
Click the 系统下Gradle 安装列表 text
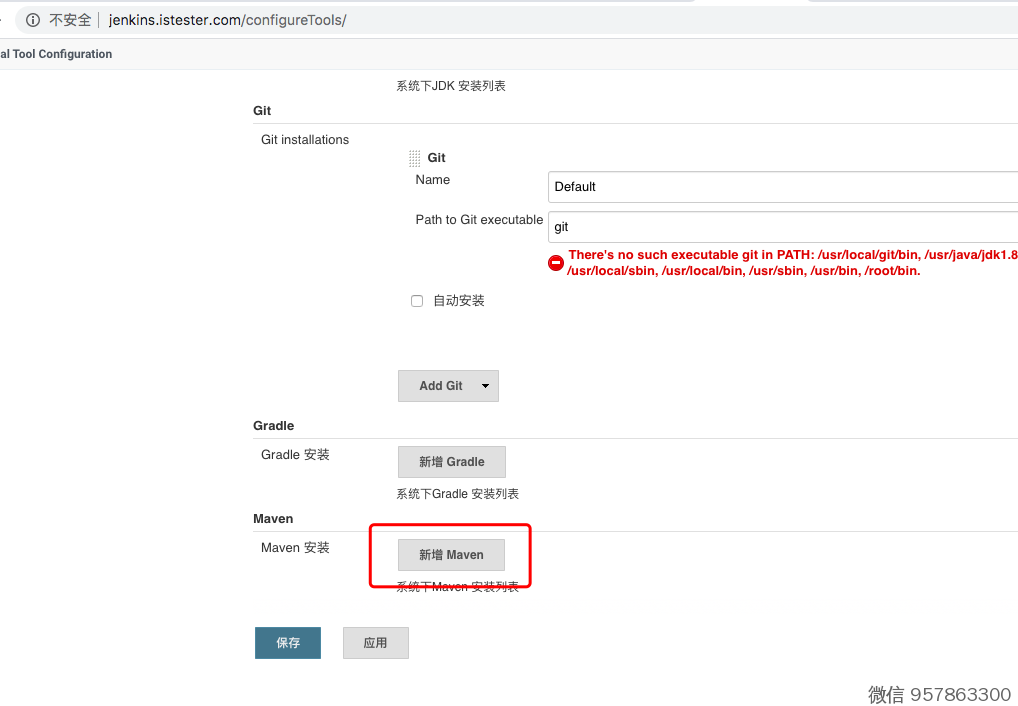click(x=457, y=494)
